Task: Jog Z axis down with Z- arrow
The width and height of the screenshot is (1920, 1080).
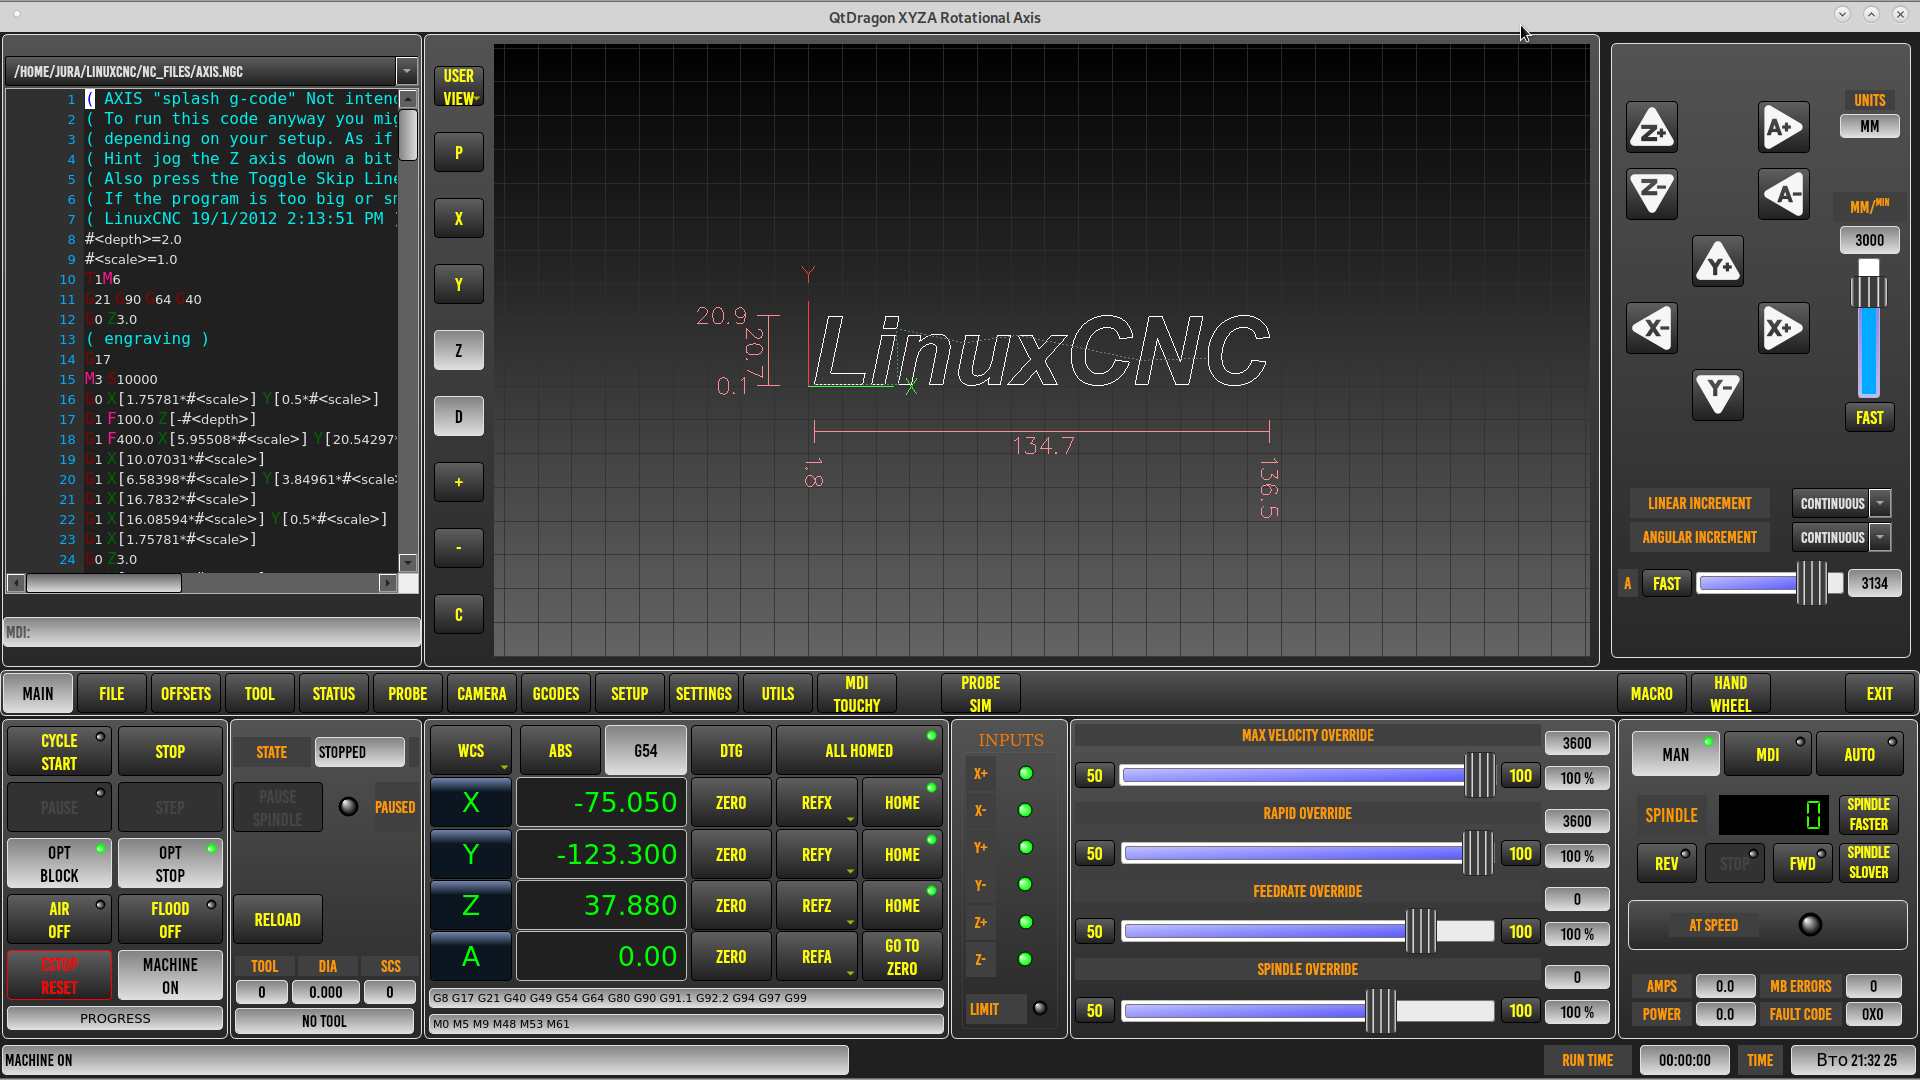Action: click(1652, 194)
